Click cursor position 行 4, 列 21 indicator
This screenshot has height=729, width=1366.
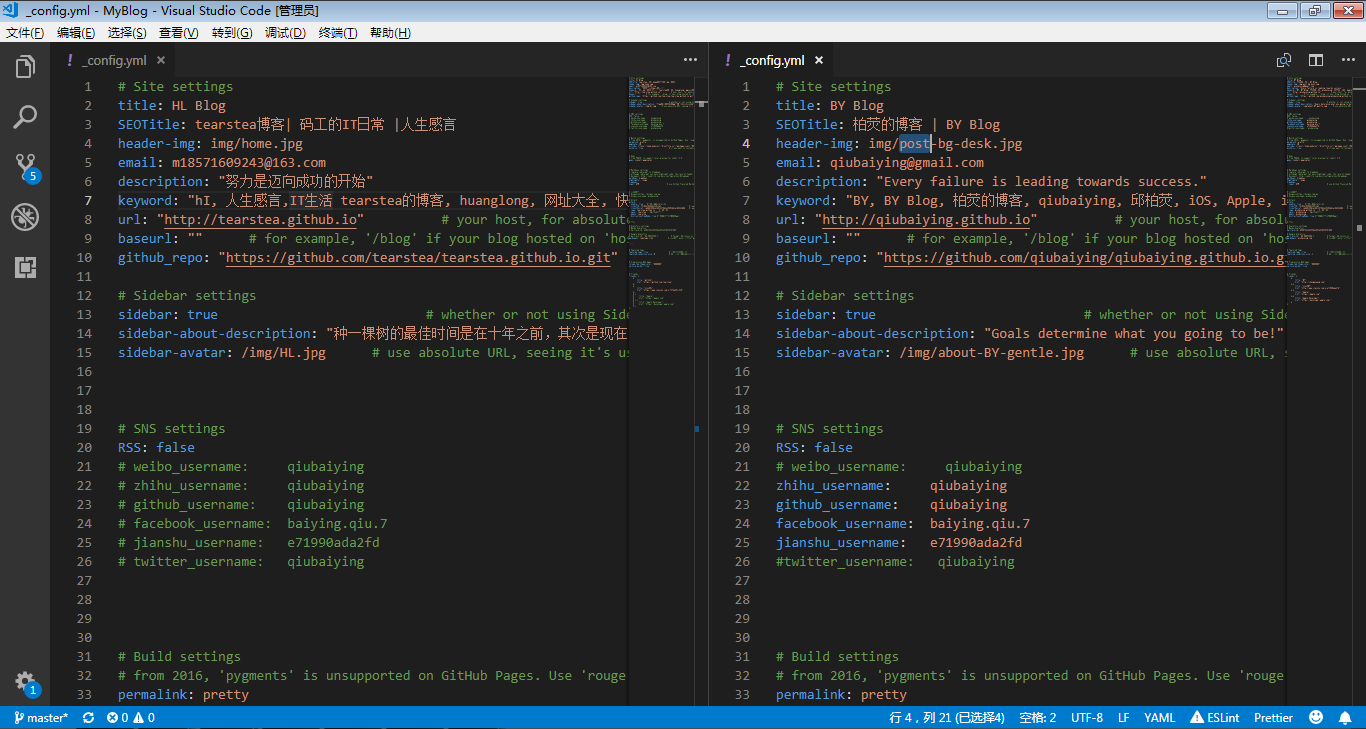tap(946, 718)
